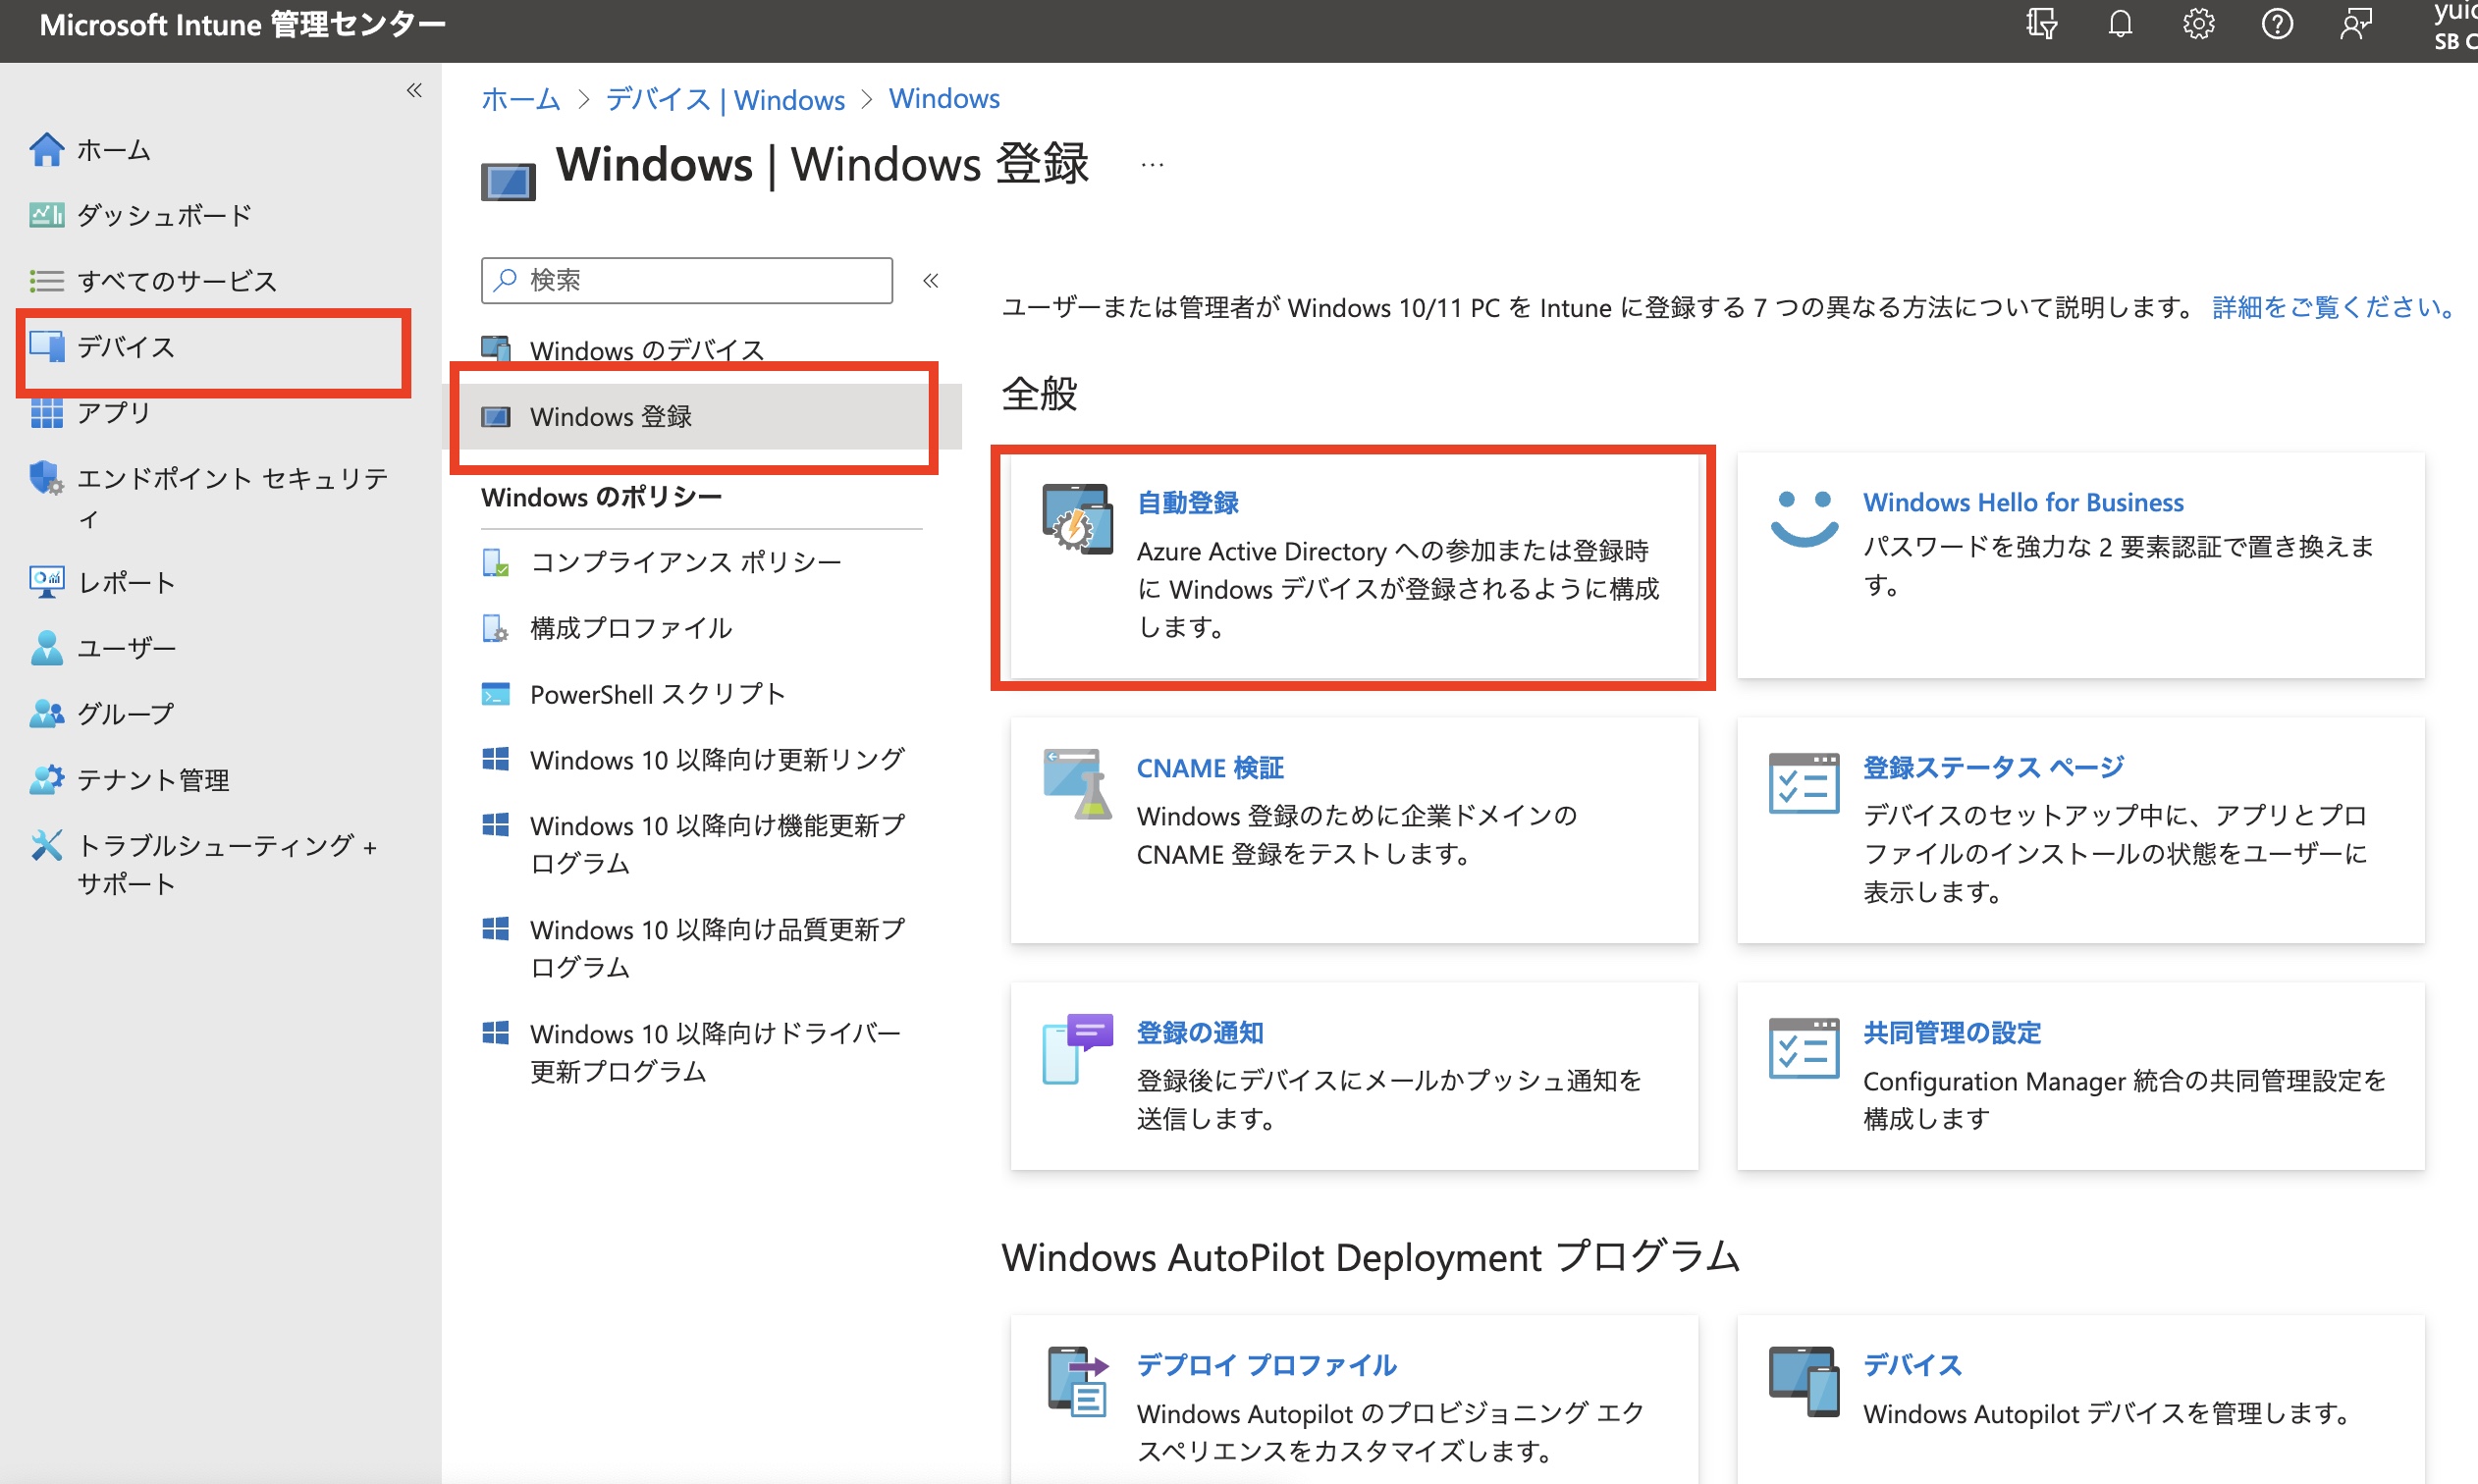Image resolution: width=2478 pixels, height=1484 pixels.
Task: Click the トラブルシューティング + サポート tools icon
Action: point(46,845)
